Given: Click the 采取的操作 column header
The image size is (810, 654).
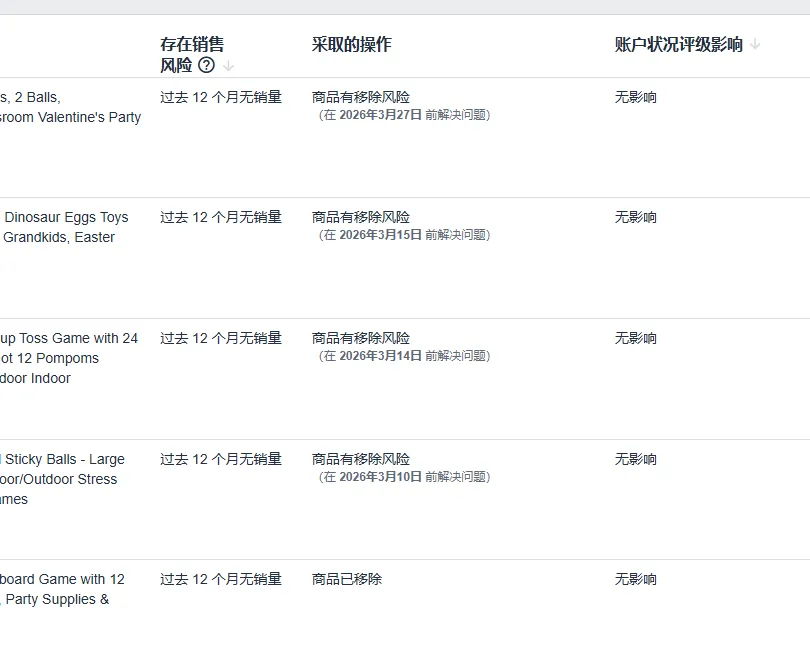Looking at the screenshot, I should pos(351,44).
